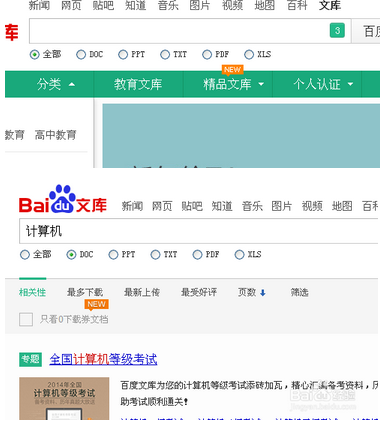Sort results by 页数

pos(247,293)
